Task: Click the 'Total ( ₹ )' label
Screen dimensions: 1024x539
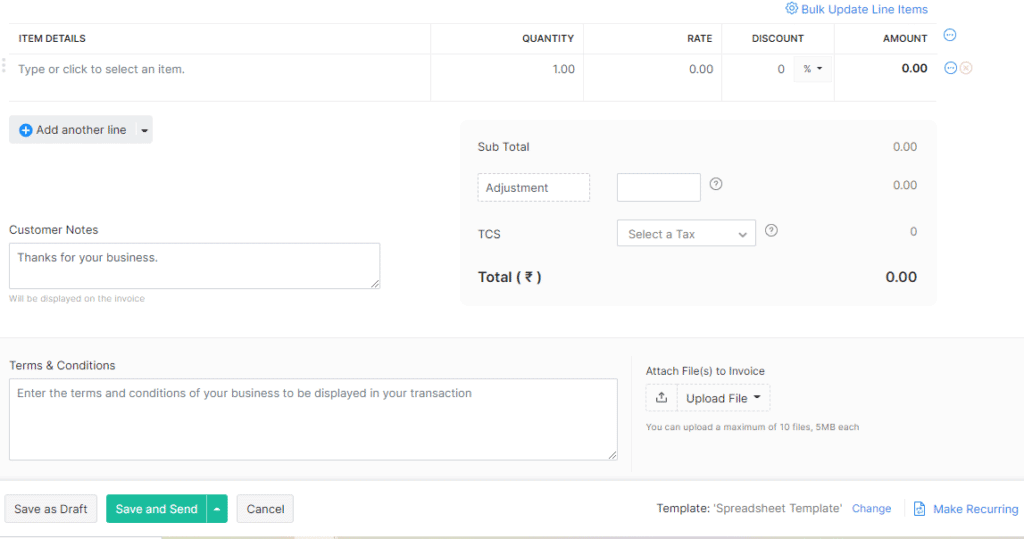Action: (509, 277)
